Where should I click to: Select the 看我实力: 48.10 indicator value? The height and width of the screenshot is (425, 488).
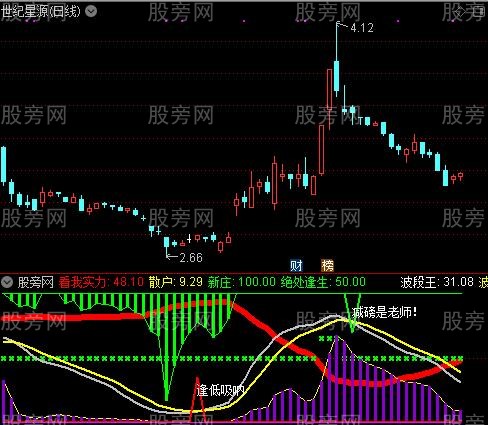pyautogui.click(x=101, y=282)
